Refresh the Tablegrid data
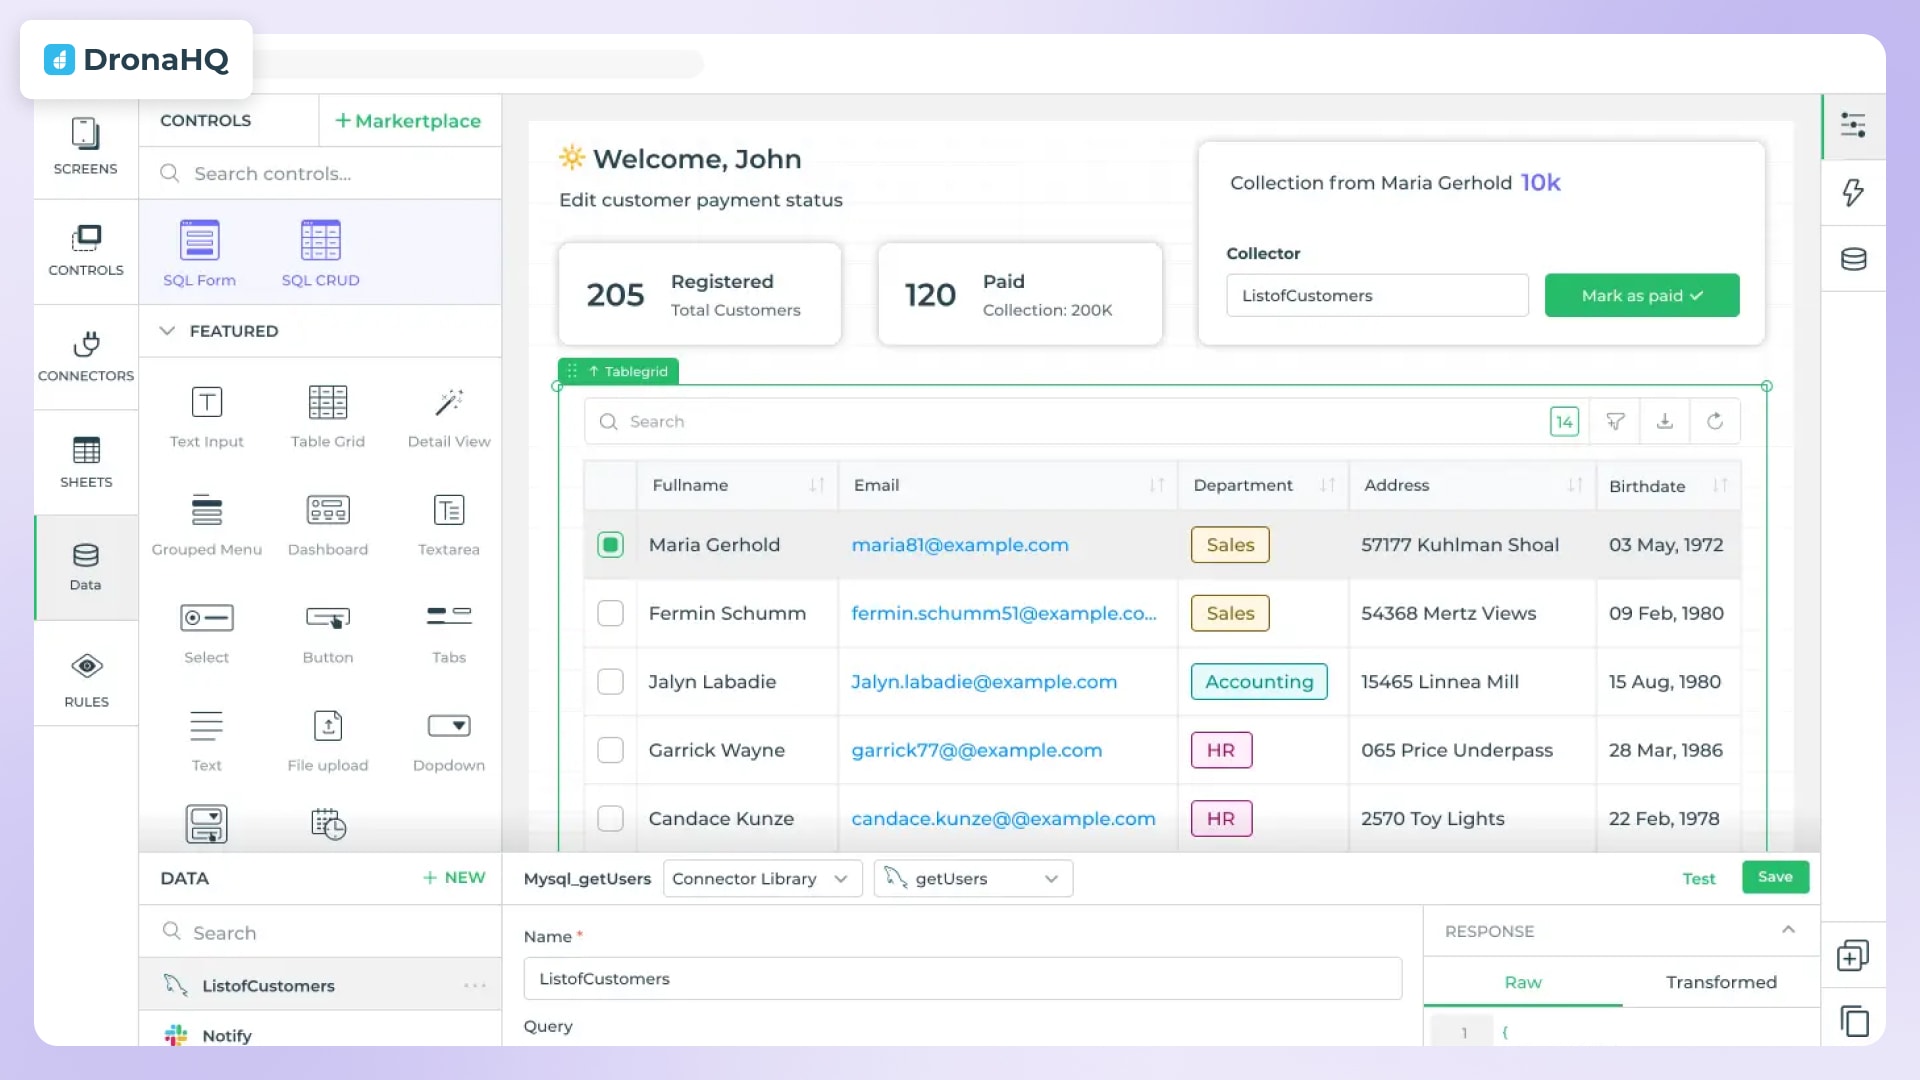 click(1716, 421)
